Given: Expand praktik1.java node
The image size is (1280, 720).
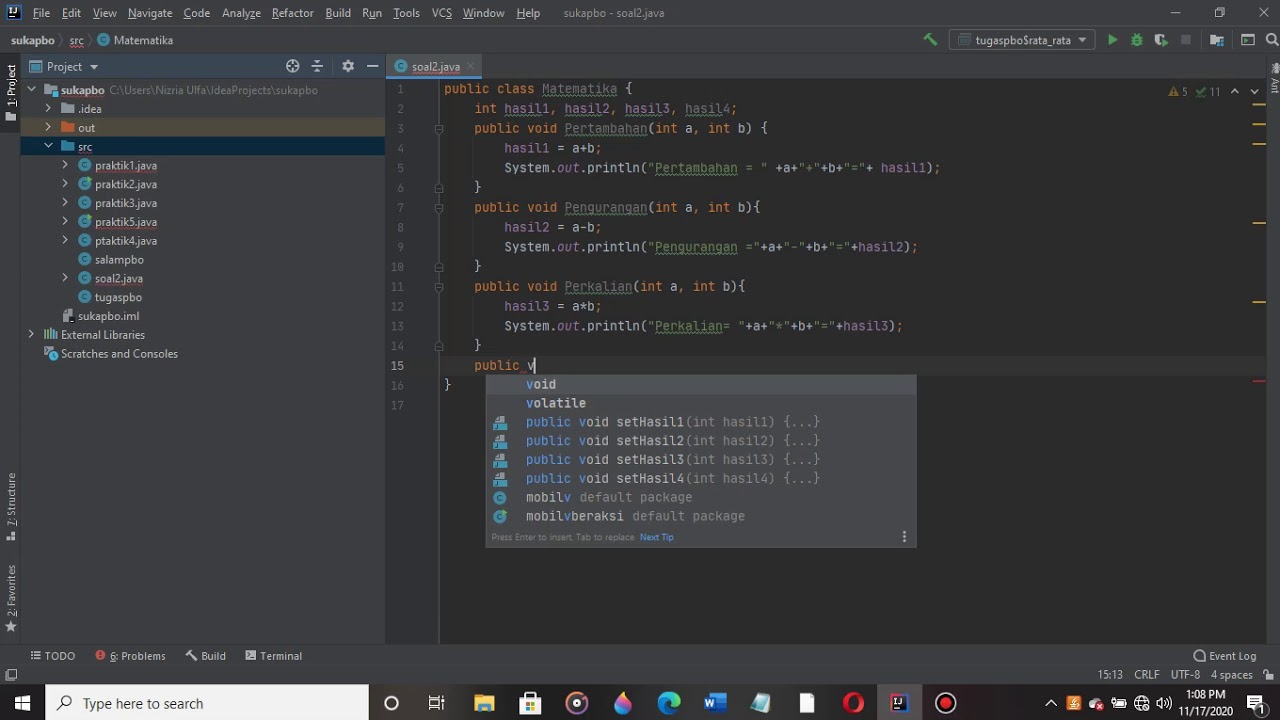Looking at the screenshot, I should [x=65, y=165].
